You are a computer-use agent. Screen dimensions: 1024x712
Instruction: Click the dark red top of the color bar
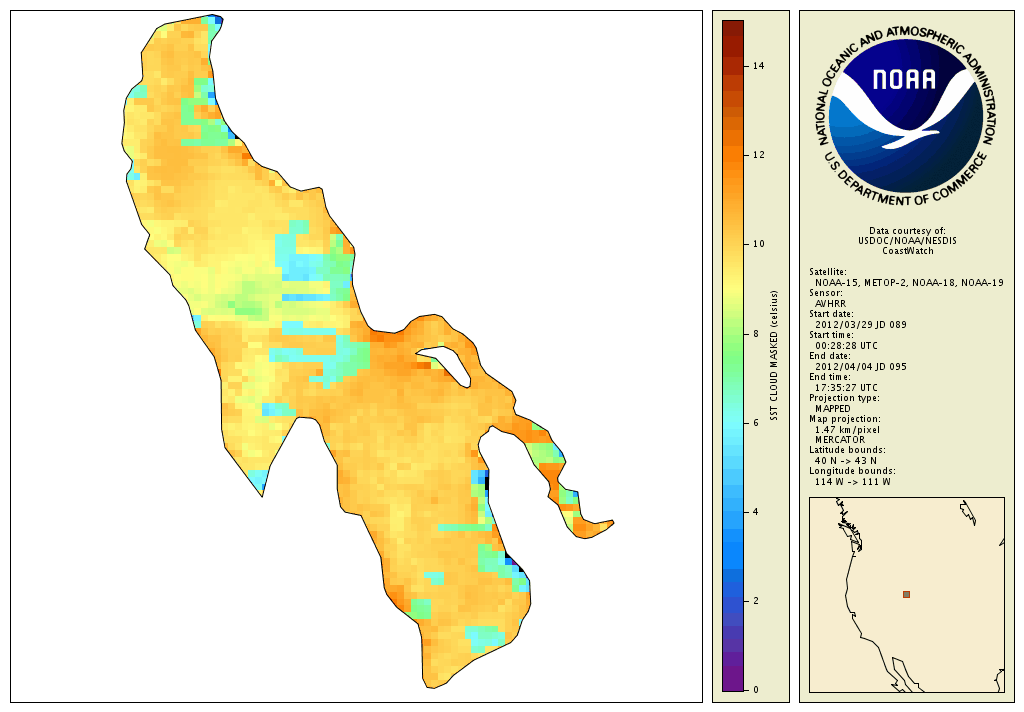point(733,29)
